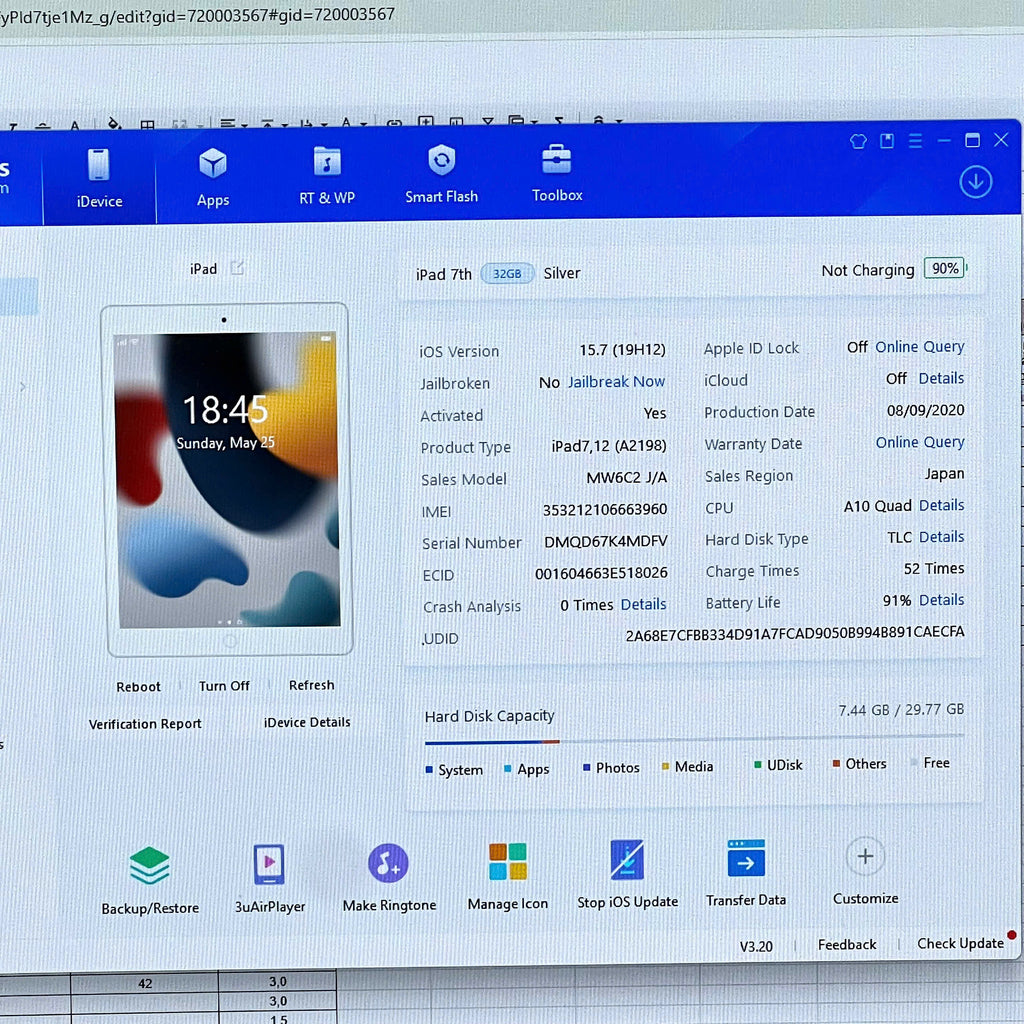1024x1024 pixels.
Task: Open the Make Ringtone tool
Action: click(x=388, y=863)
